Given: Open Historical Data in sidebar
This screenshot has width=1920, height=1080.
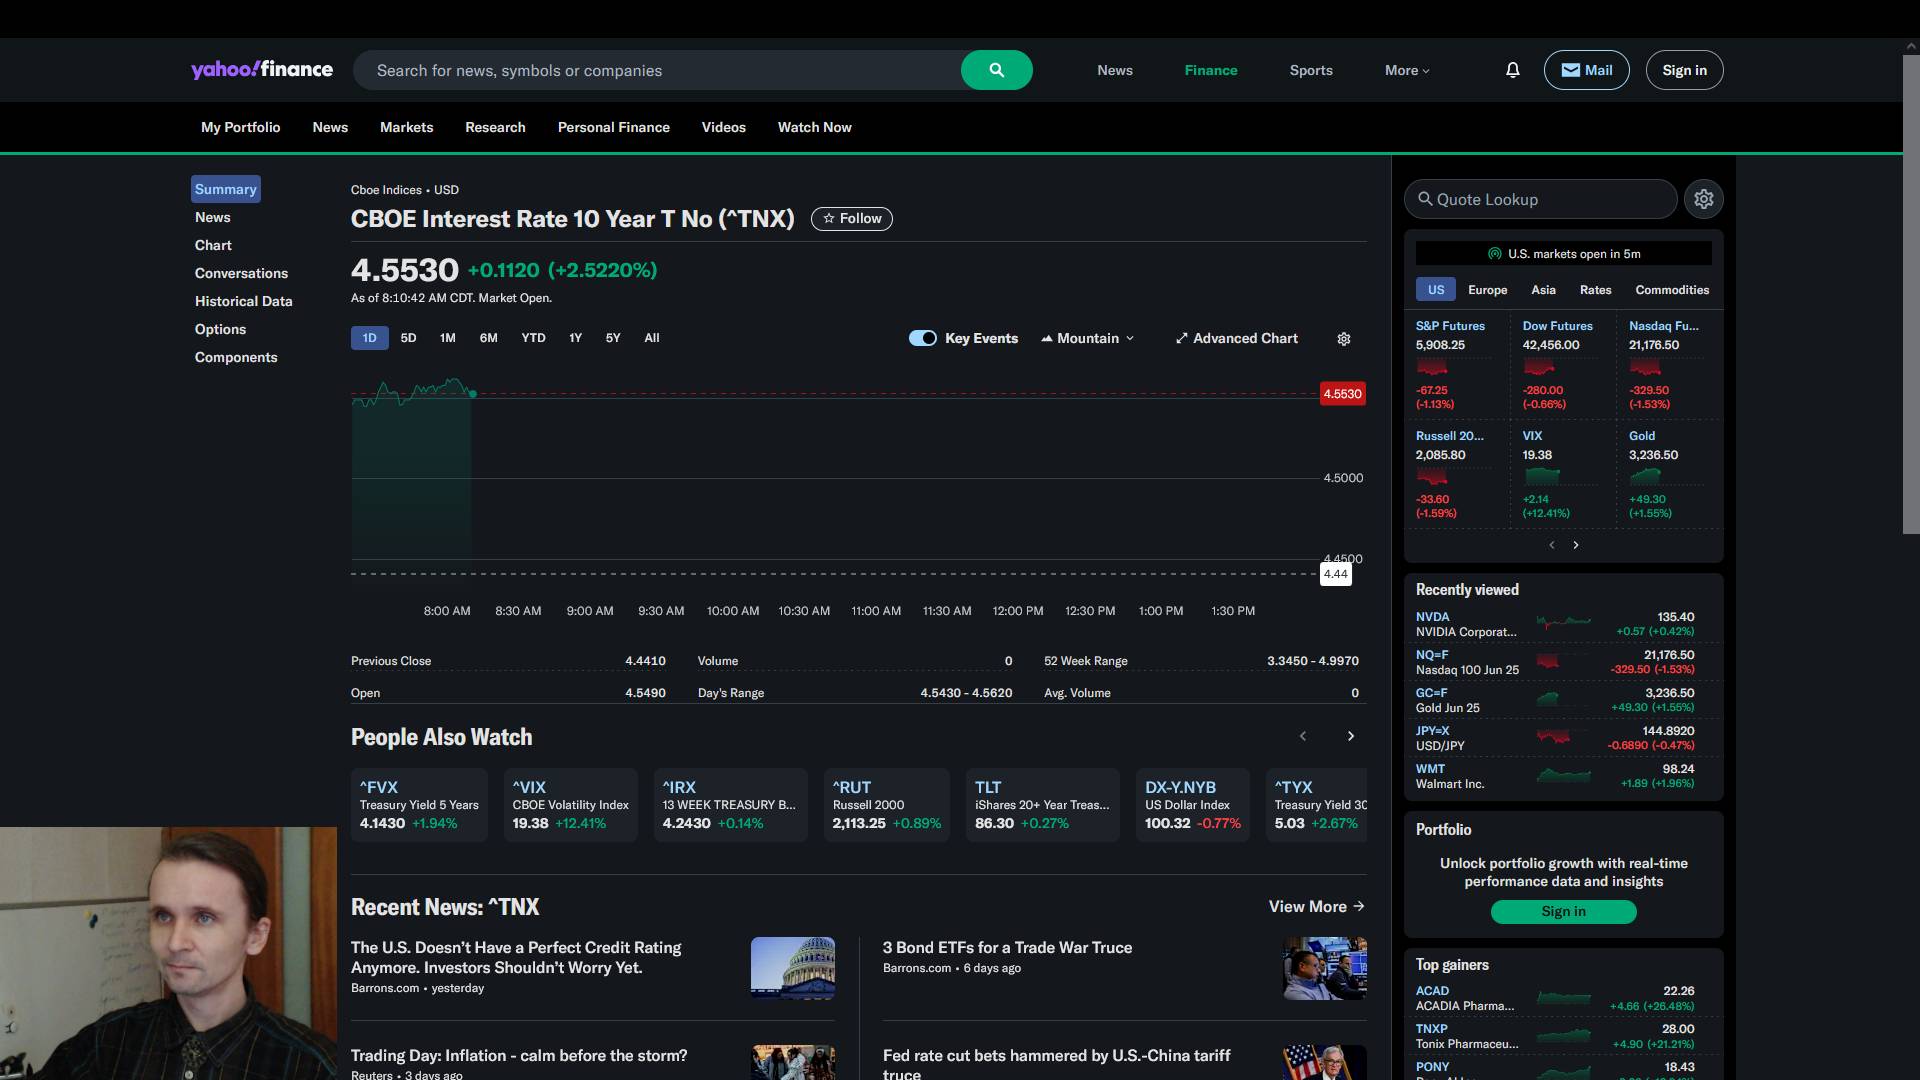Looking at the screenshot, I should pos(243,301).
